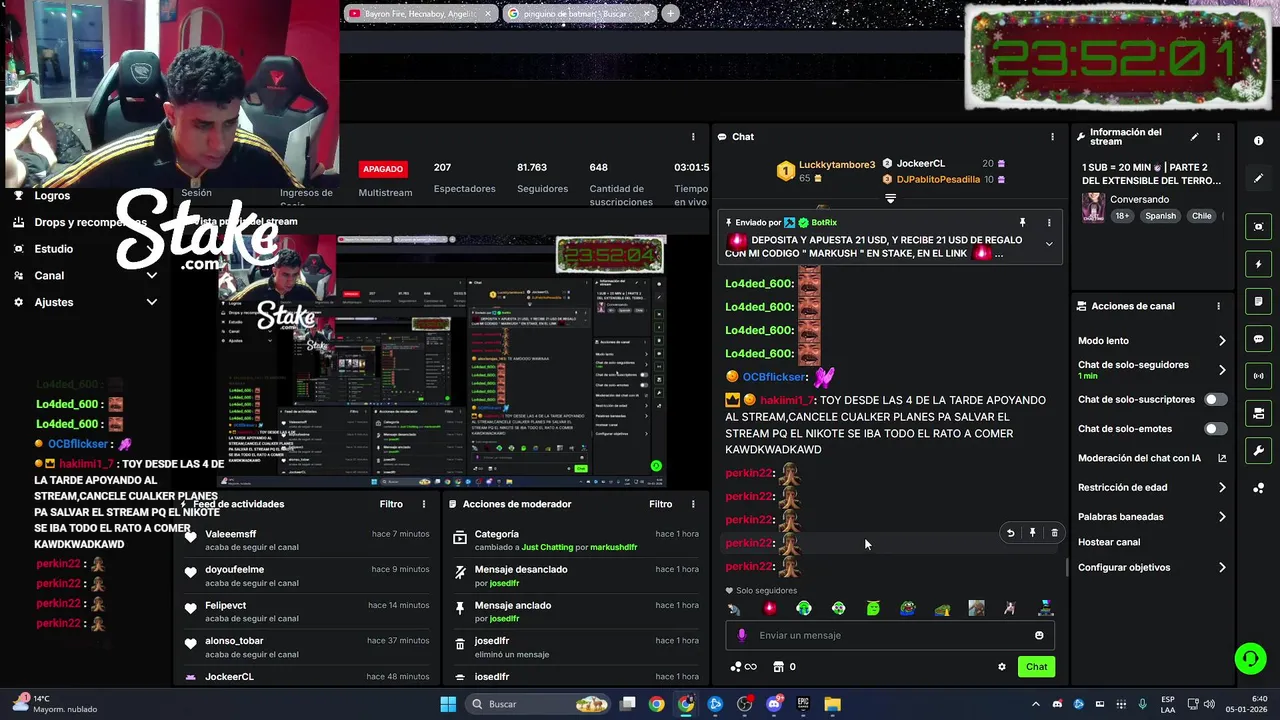The width and height of the screenshot is (1280, 720).
Task: Open Drops y recompensas in left sidebar
Action: pyautogui.click(x=90, y=222)
